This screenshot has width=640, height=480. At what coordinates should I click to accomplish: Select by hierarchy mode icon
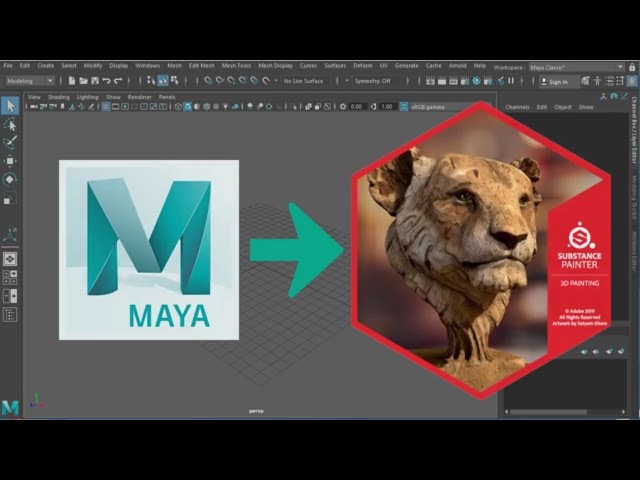click(151, 81)
